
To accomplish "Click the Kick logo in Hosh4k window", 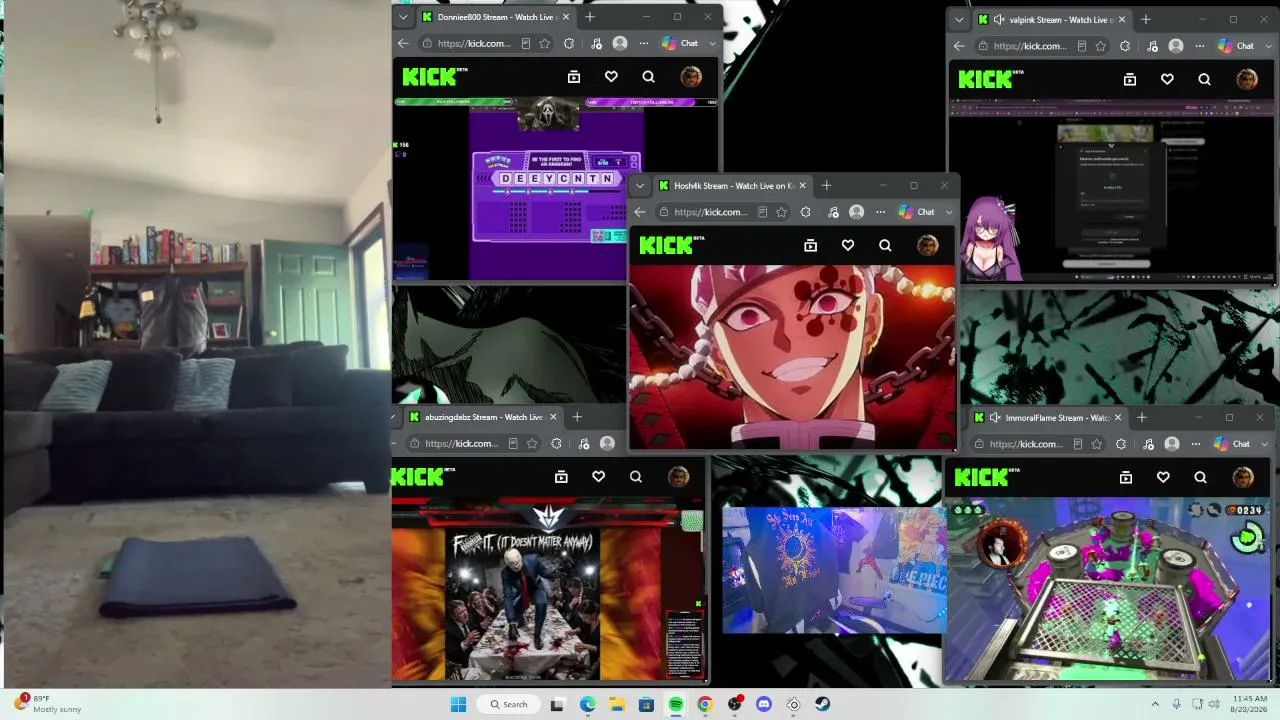I will point(671,245).
